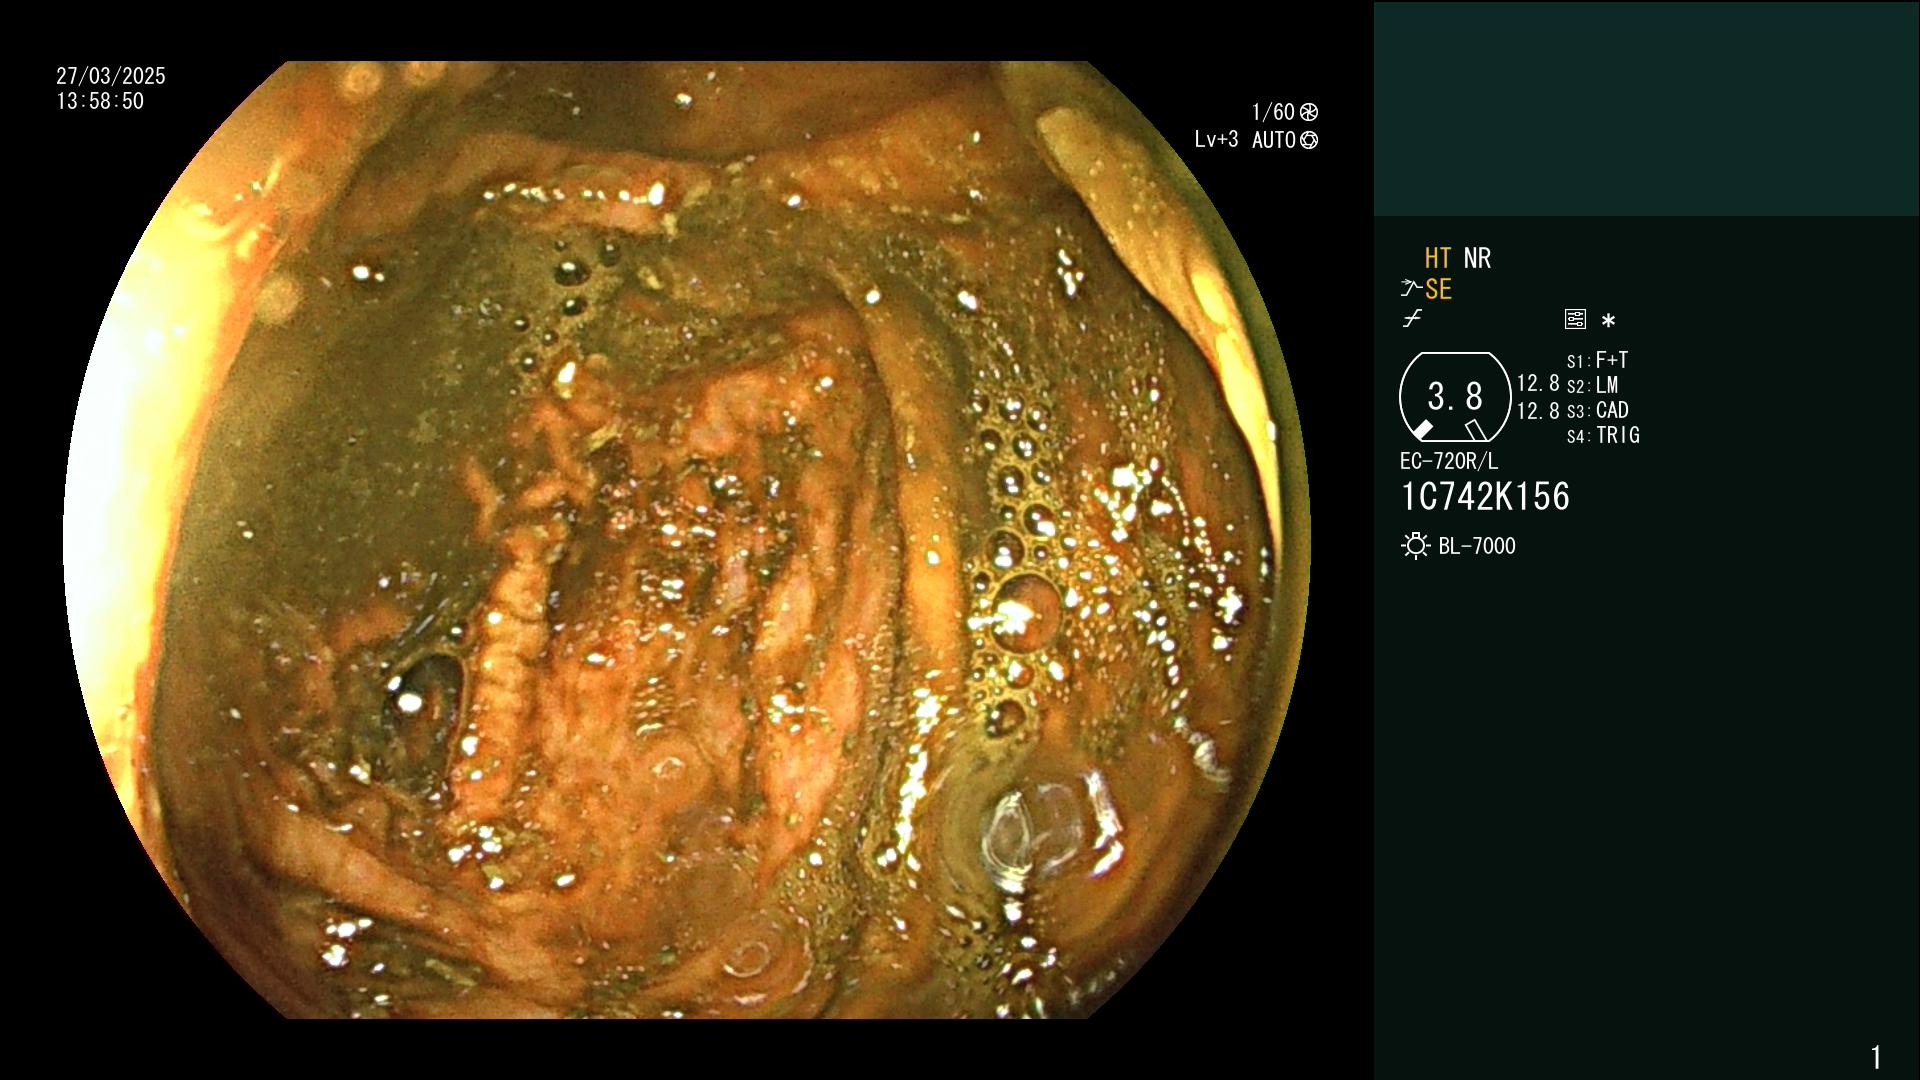Viewport: 1920px width, 1080px height.
Task: Click the serial number 1C742K156
Action: [1485, 497]
